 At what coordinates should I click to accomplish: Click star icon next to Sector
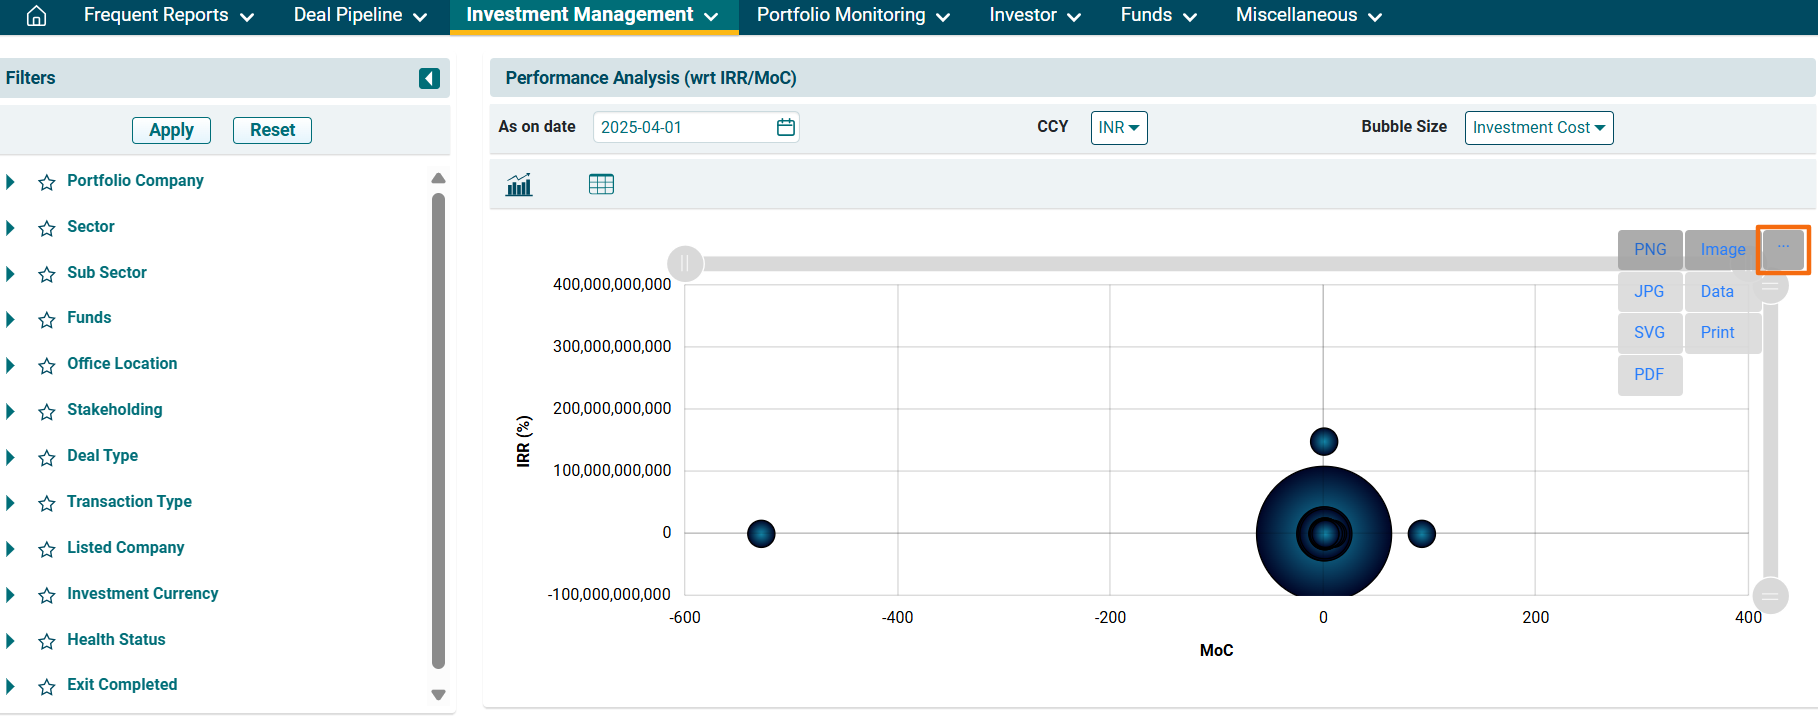point(47,228)
